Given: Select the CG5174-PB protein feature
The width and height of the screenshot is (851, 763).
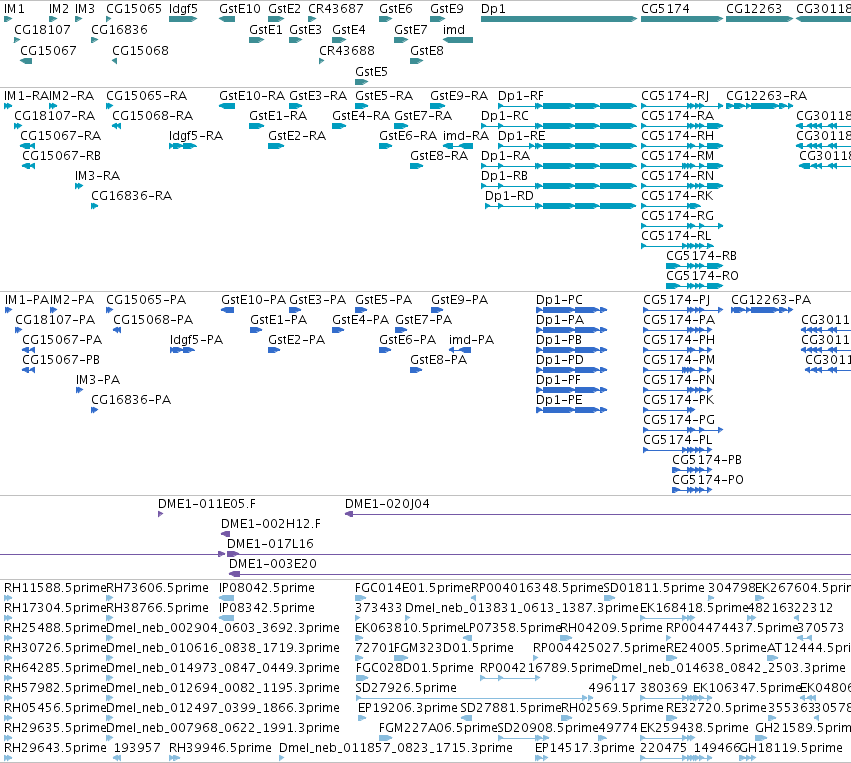Looking at the screenshot, I should coord(692,469).
